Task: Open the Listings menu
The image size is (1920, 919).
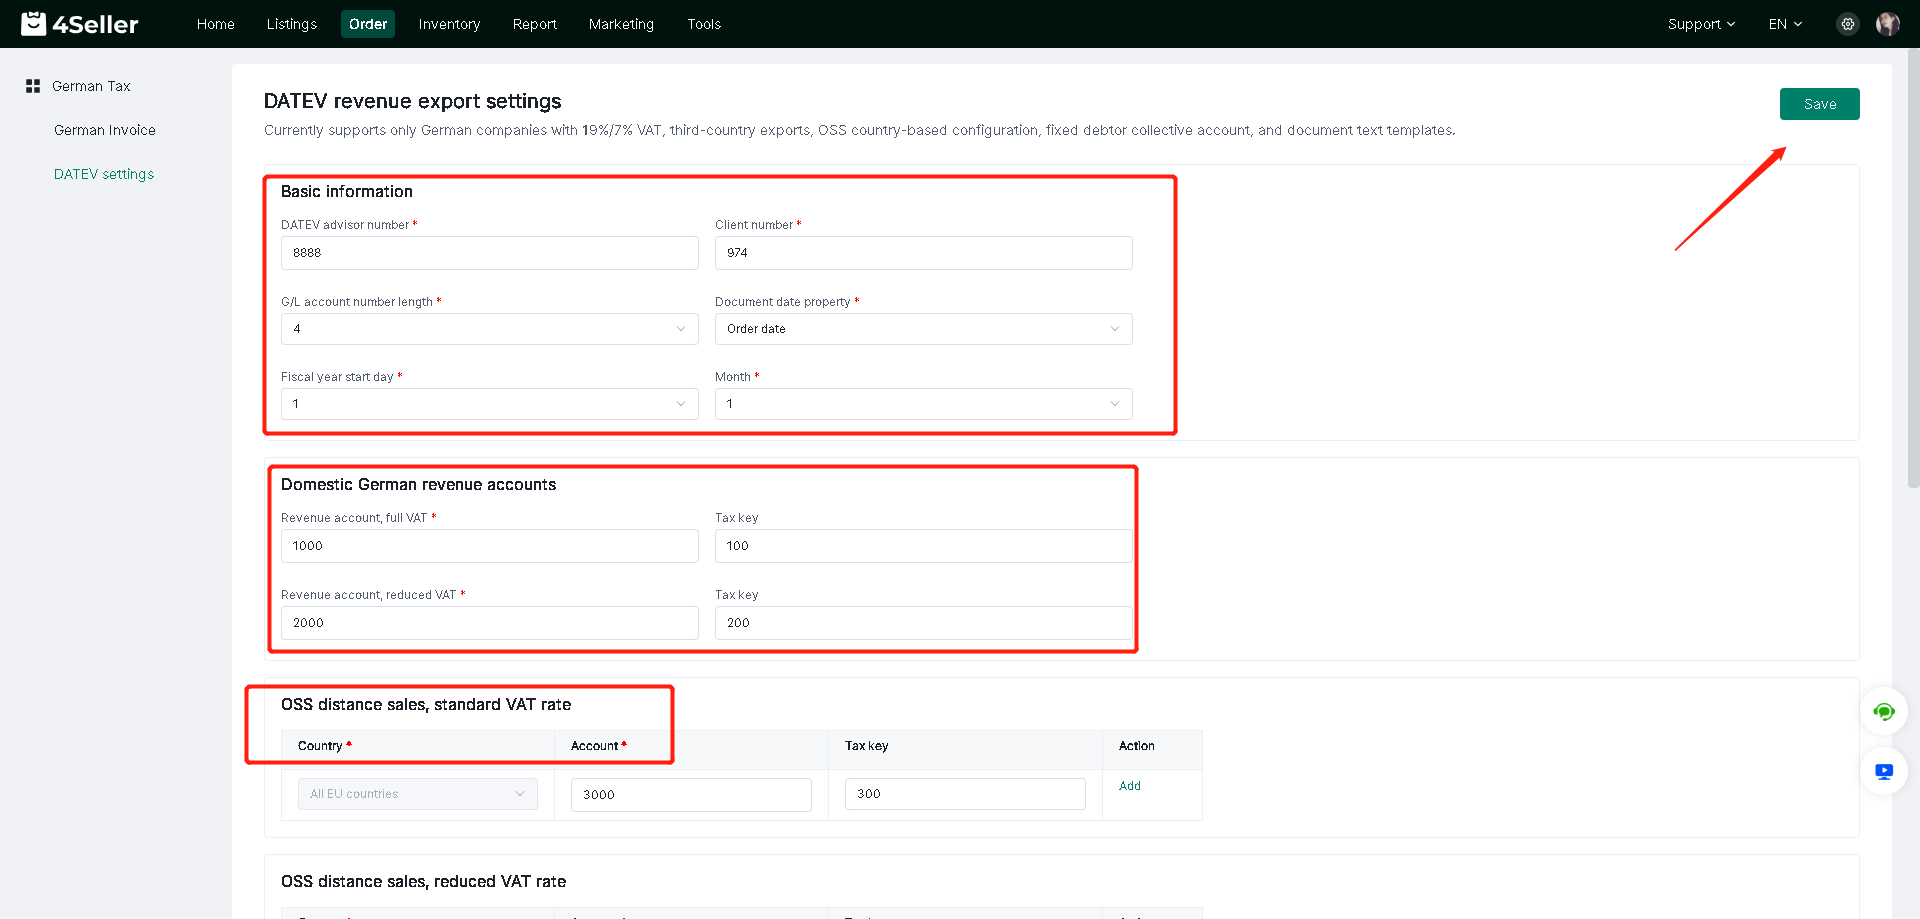Action: click(292, 24)
